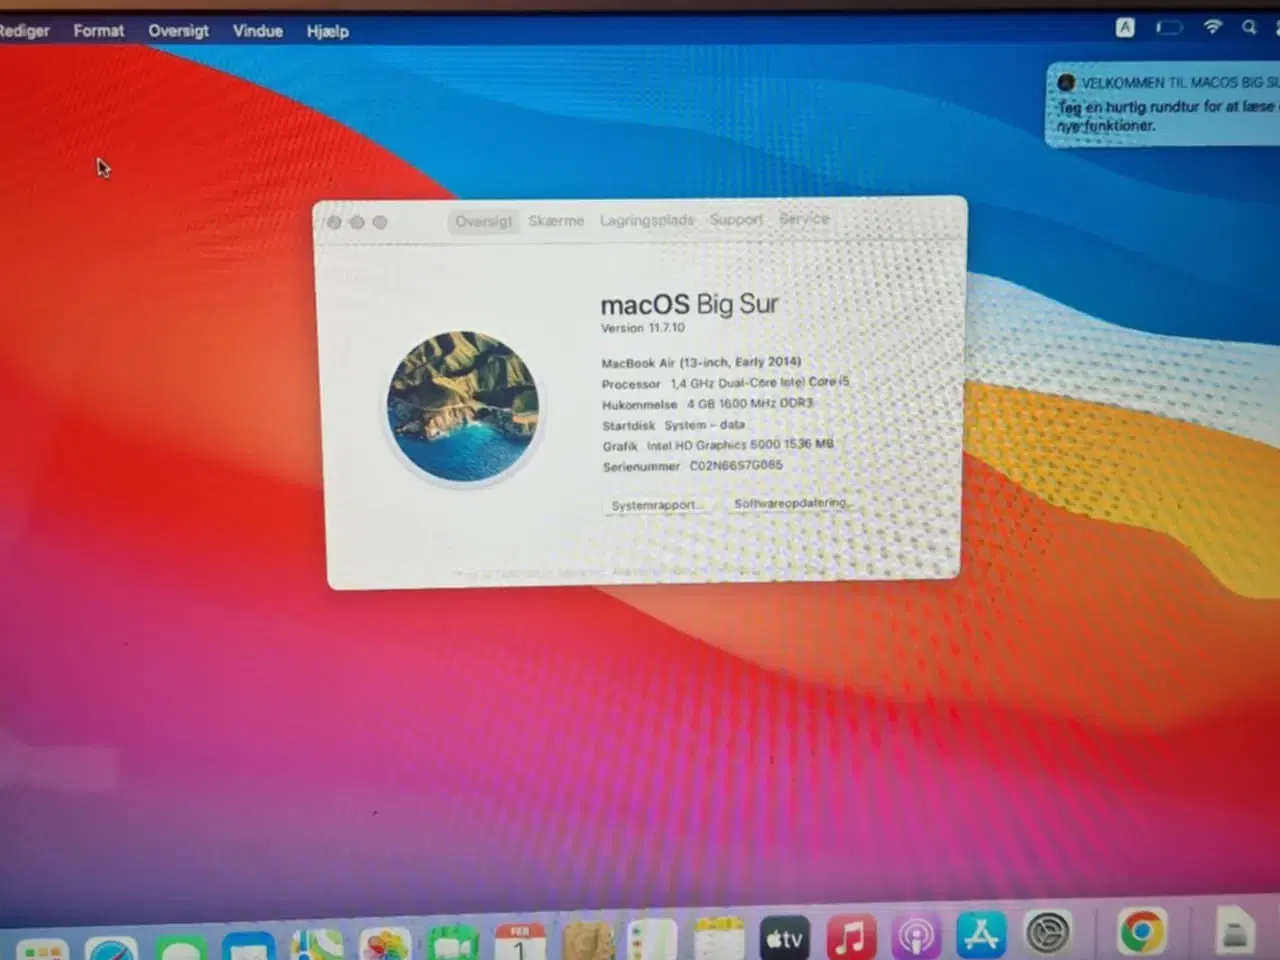Open the Wi-Fi status menu
Screen dimensions: 1280x960
pos(1212,27)
